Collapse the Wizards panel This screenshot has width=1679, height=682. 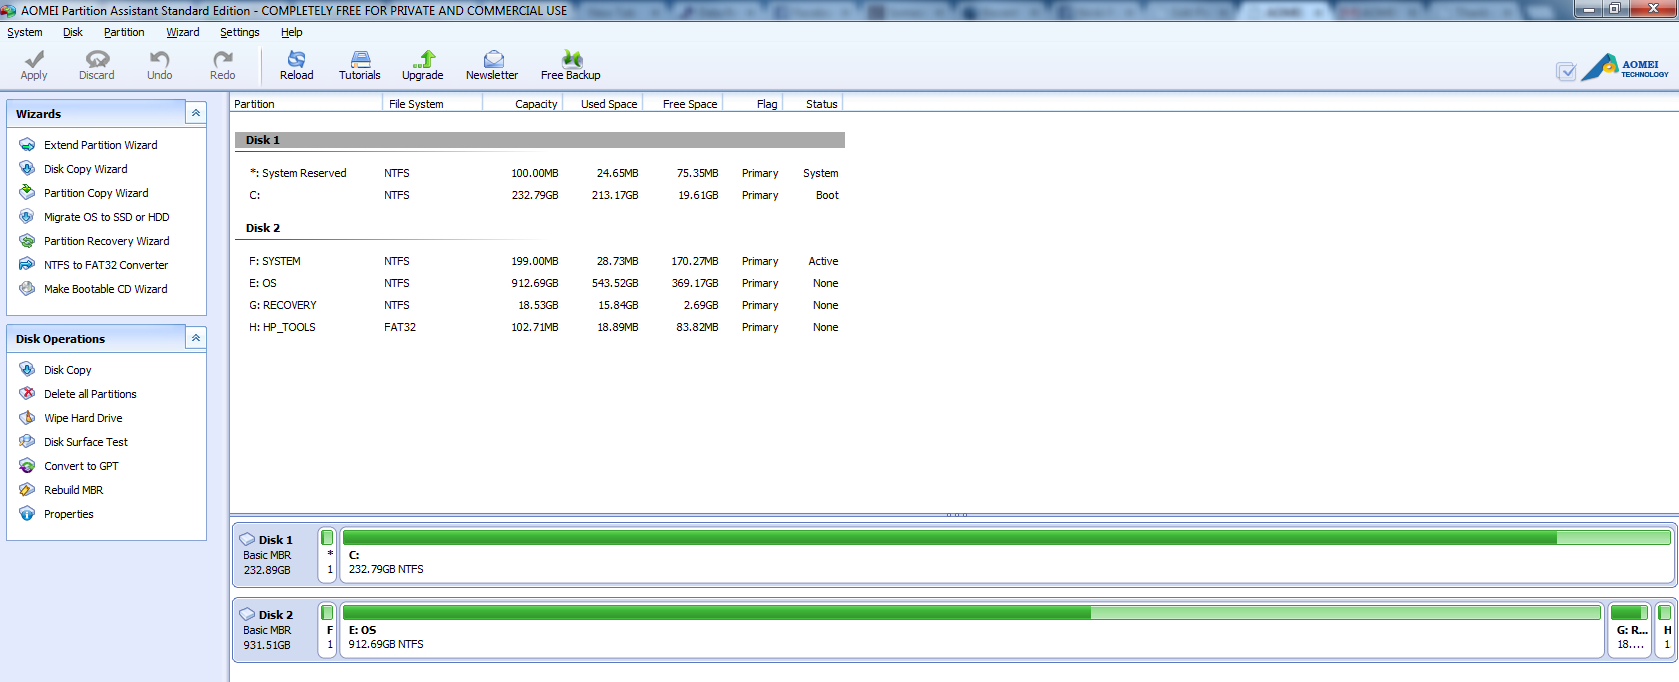coord(196,113)
